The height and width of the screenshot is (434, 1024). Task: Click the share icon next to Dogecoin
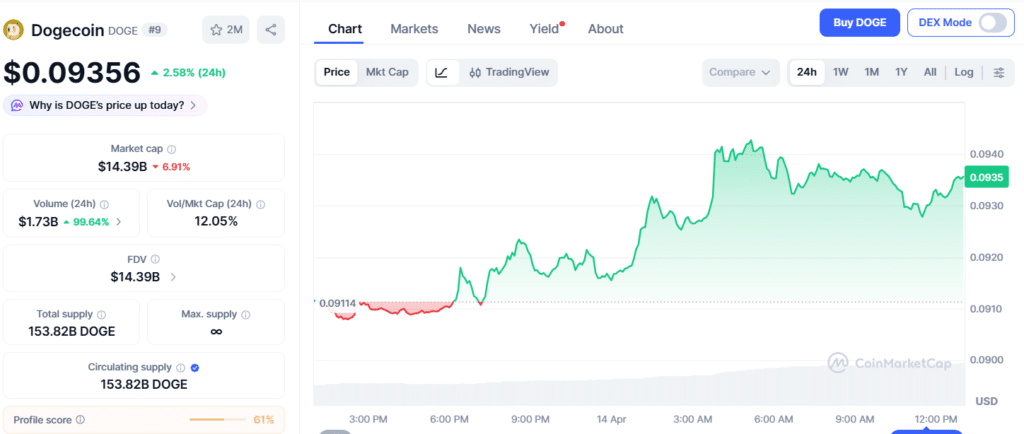[x=271, y=30]
